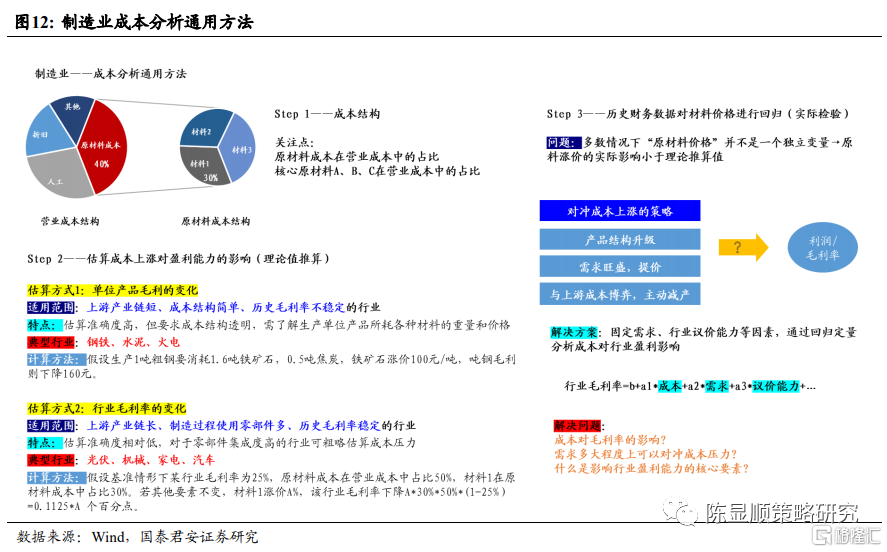The height and width of the screenshot is (552, 887).
Task: Click the cyan 议价能力 term in formula
Action: 772,386
